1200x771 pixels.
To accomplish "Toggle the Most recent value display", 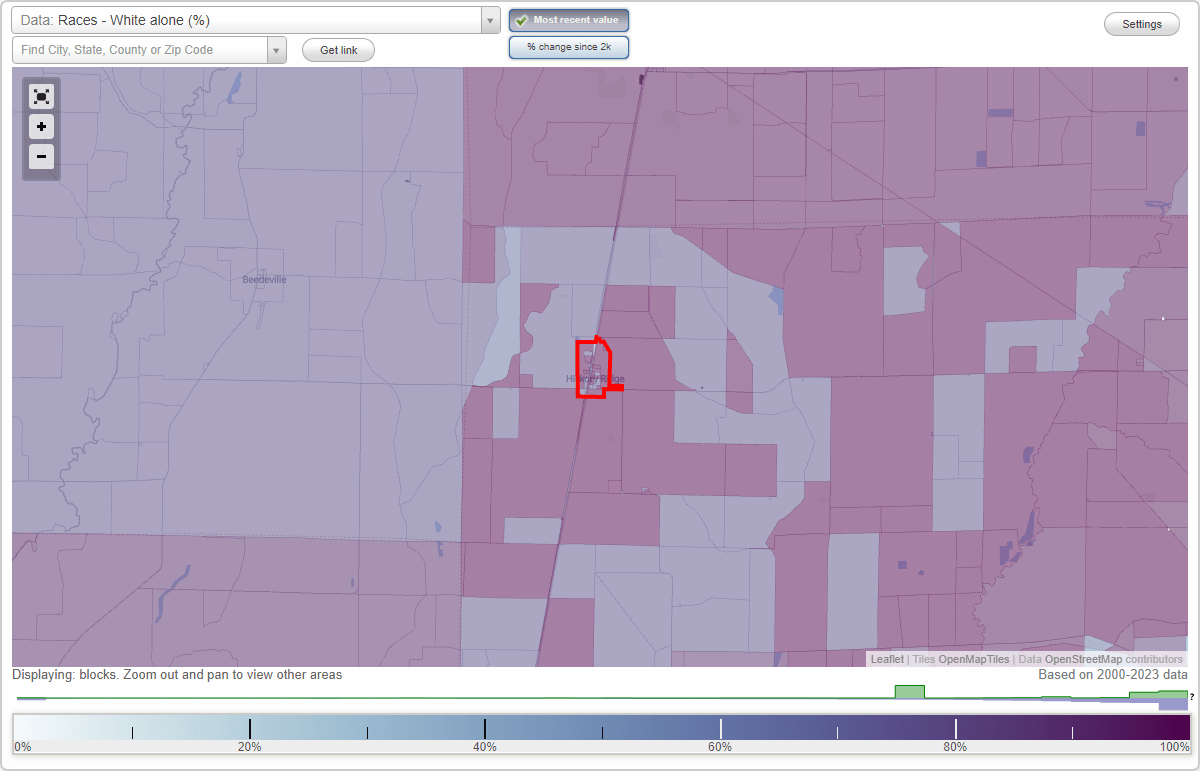I will tap(568, 19).
